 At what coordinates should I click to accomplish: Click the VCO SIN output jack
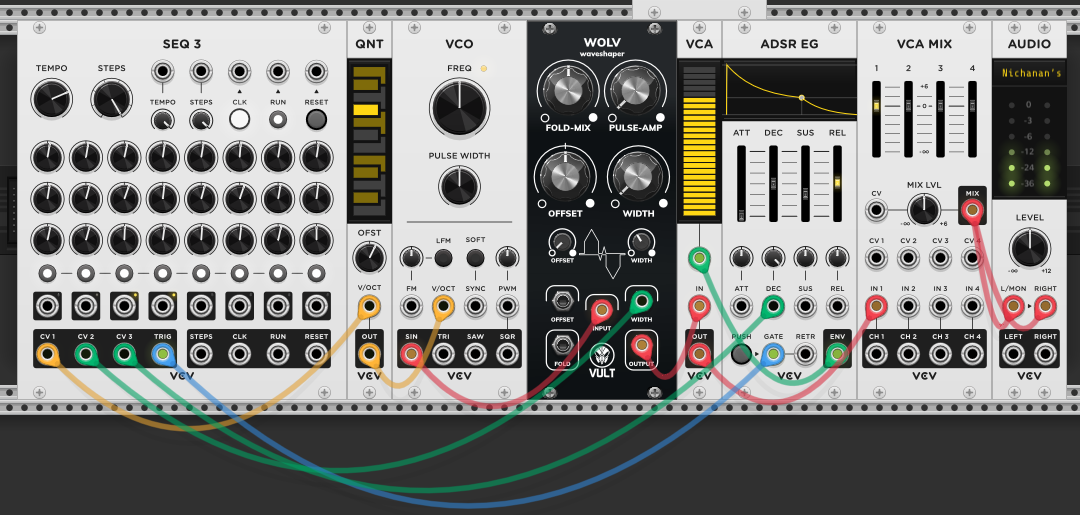411,355
